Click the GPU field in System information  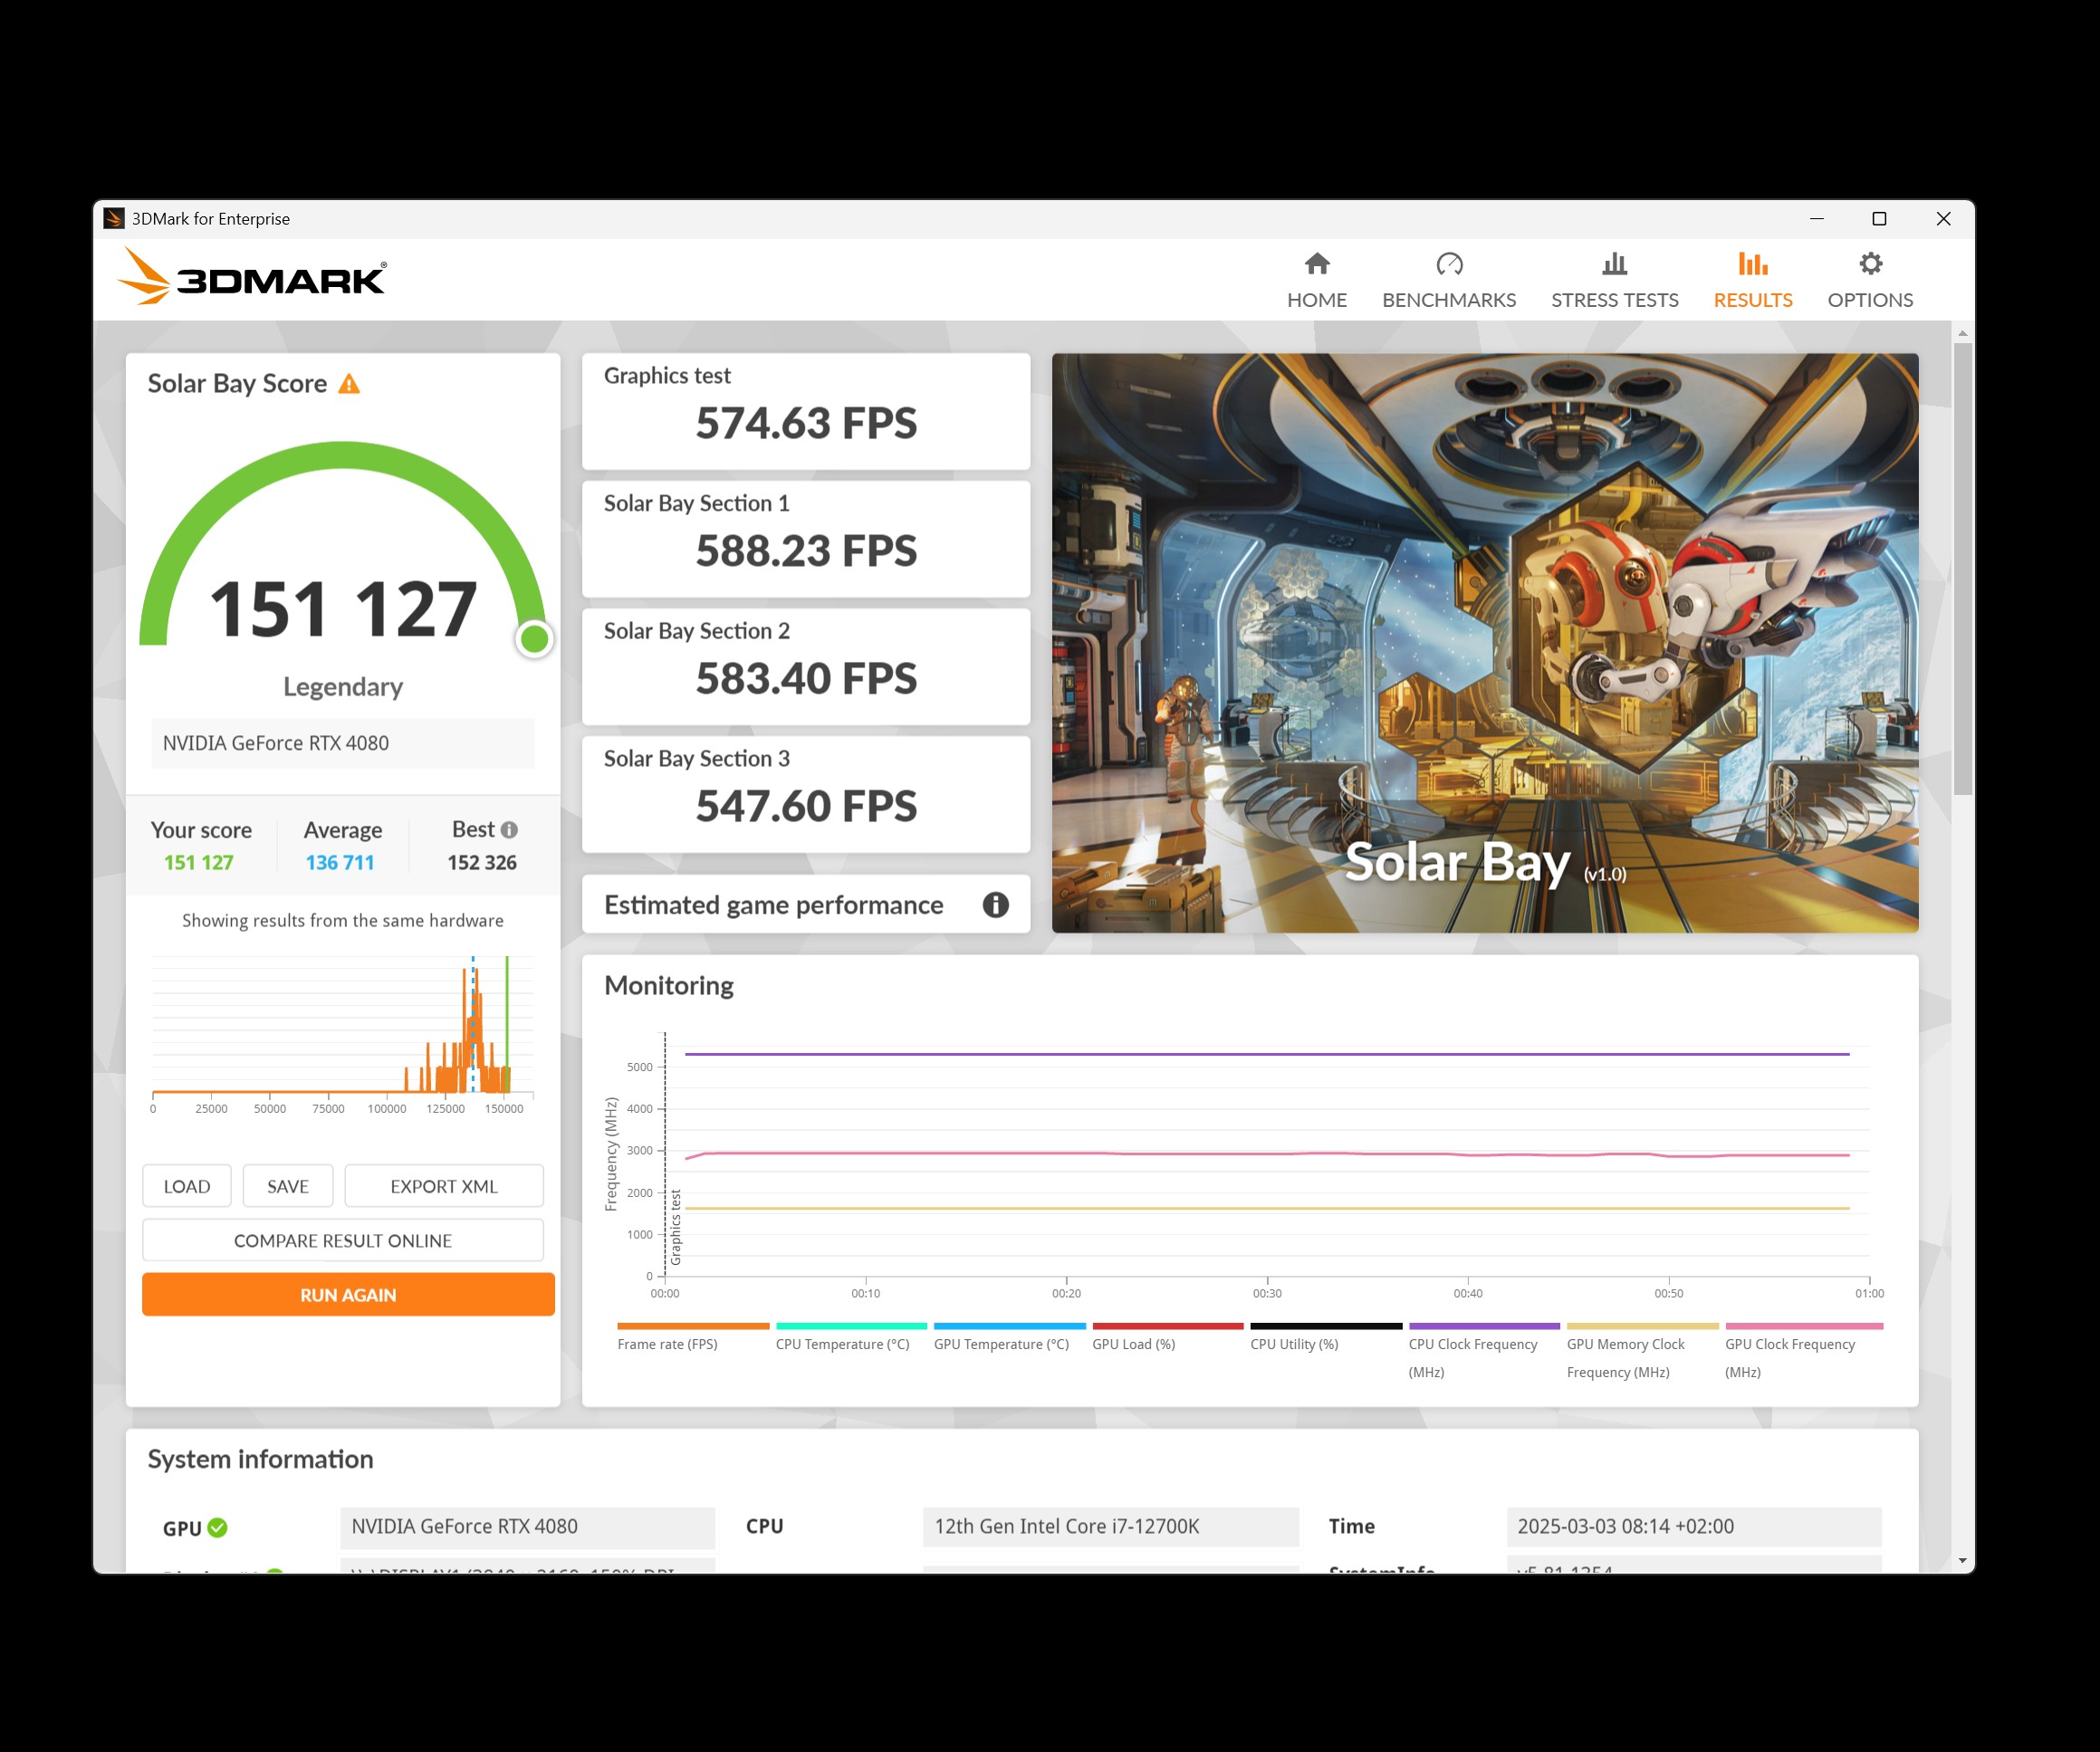click(x=527, y=1527)
